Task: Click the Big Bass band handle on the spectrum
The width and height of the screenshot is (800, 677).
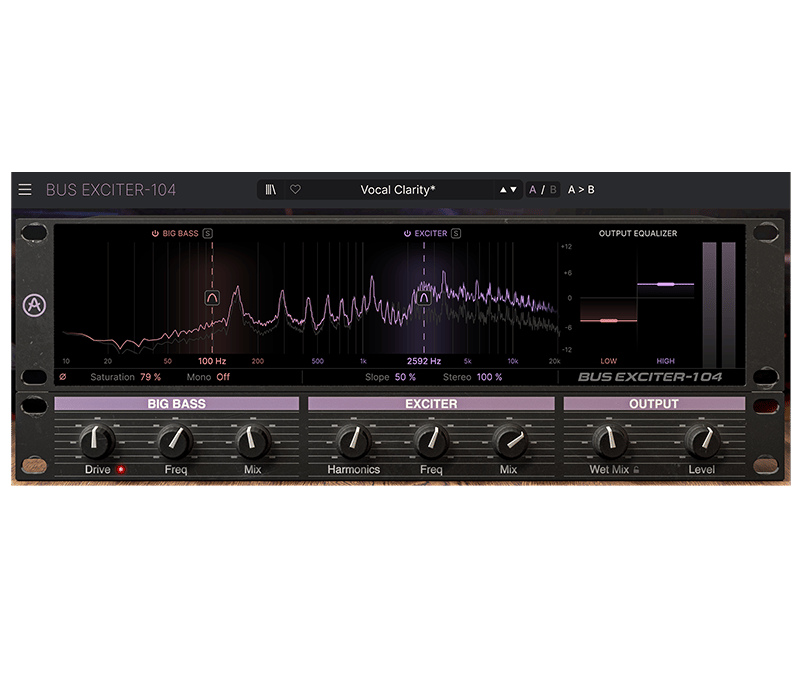Action: pyautogui.click(x=212, y=297)
